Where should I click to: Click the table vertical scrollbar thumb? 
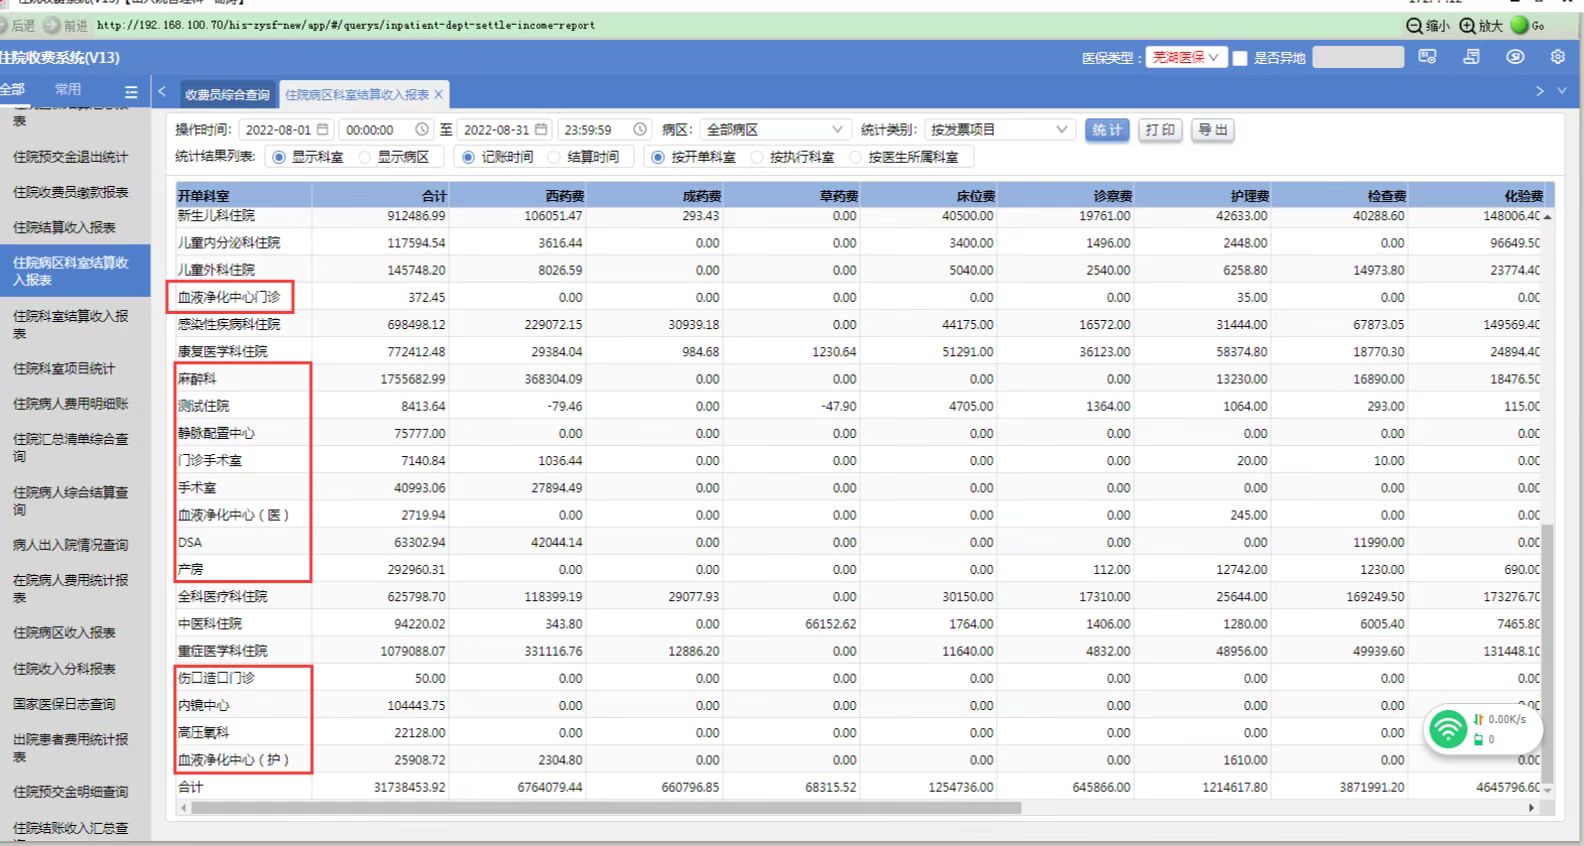1547,652
